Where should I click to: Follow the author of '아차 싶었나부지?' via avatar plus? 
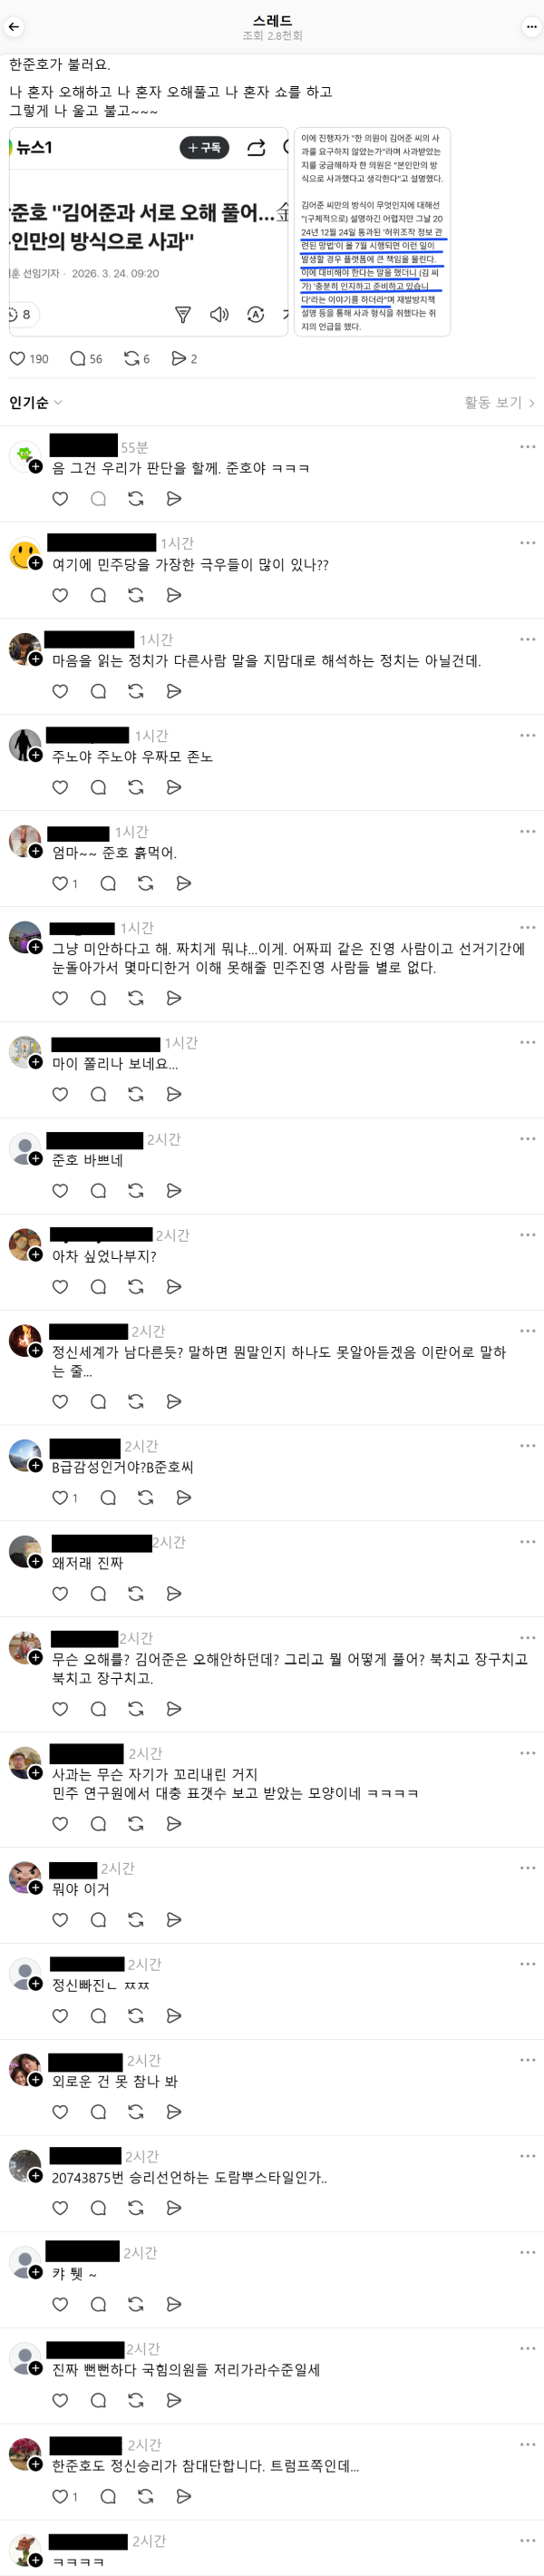35,1254
